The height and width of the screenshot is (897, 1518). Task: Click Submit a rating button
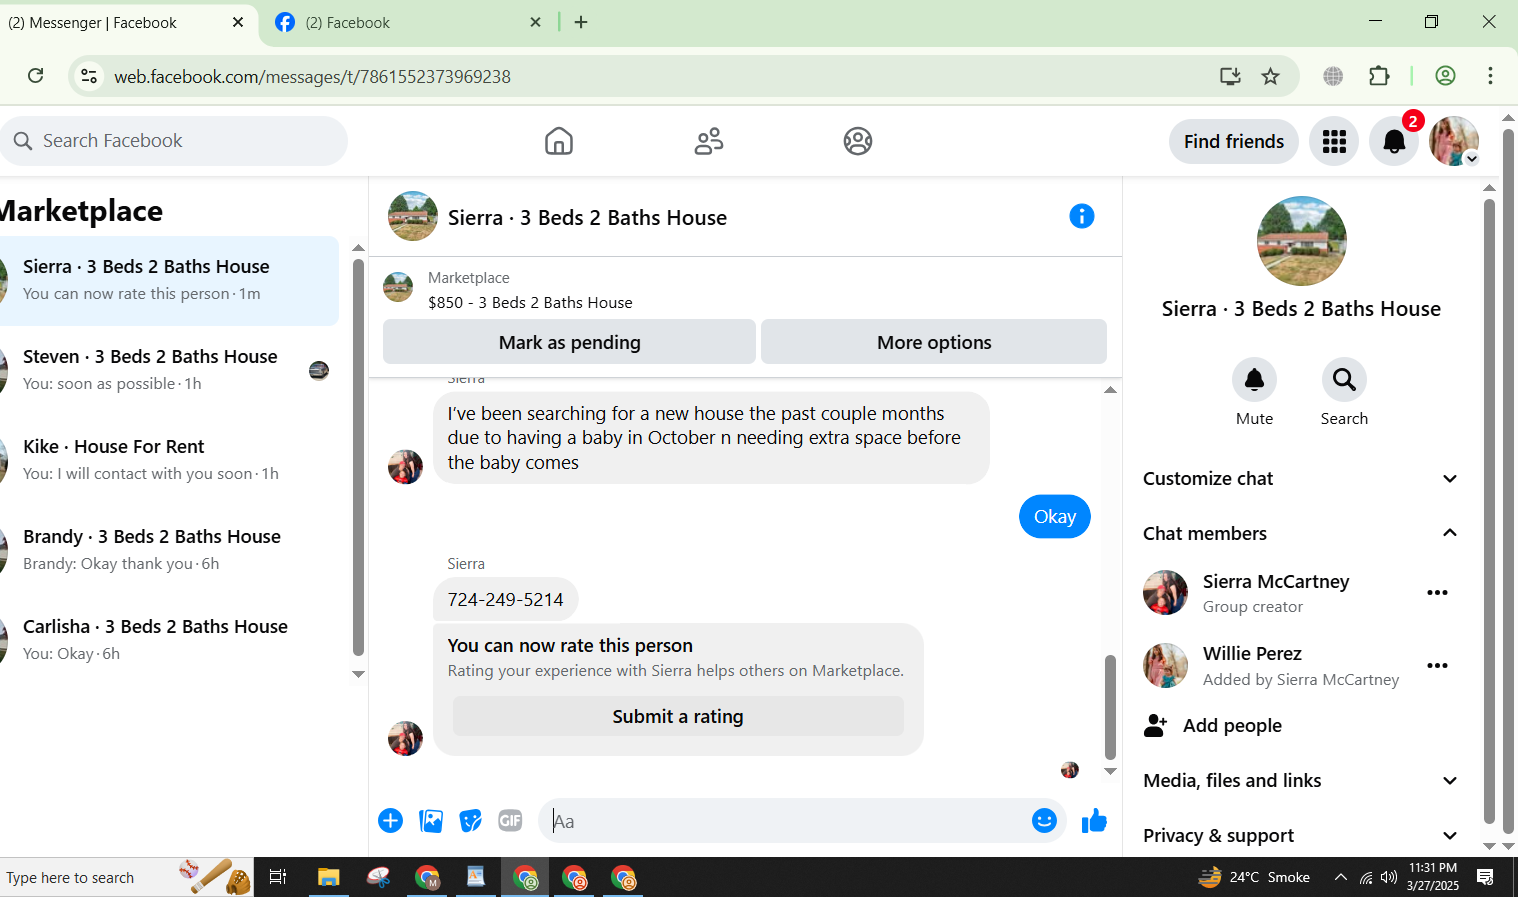coord(678,716)
